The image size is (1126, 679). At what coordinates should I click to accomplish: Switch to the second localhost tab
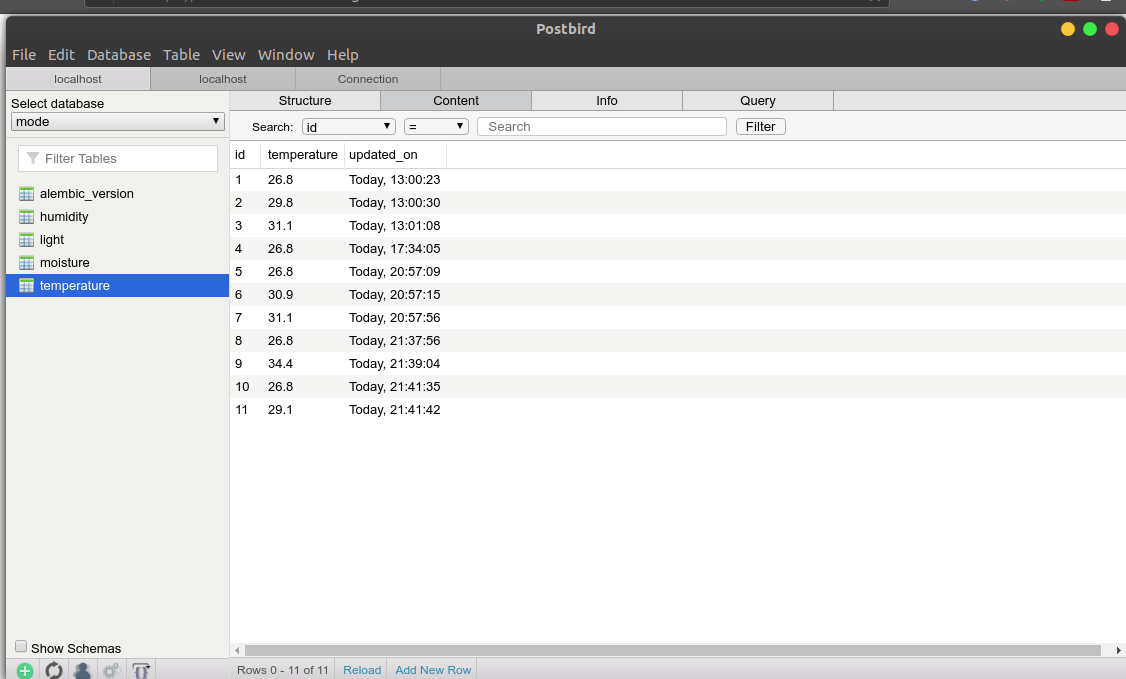coord(223,79)
